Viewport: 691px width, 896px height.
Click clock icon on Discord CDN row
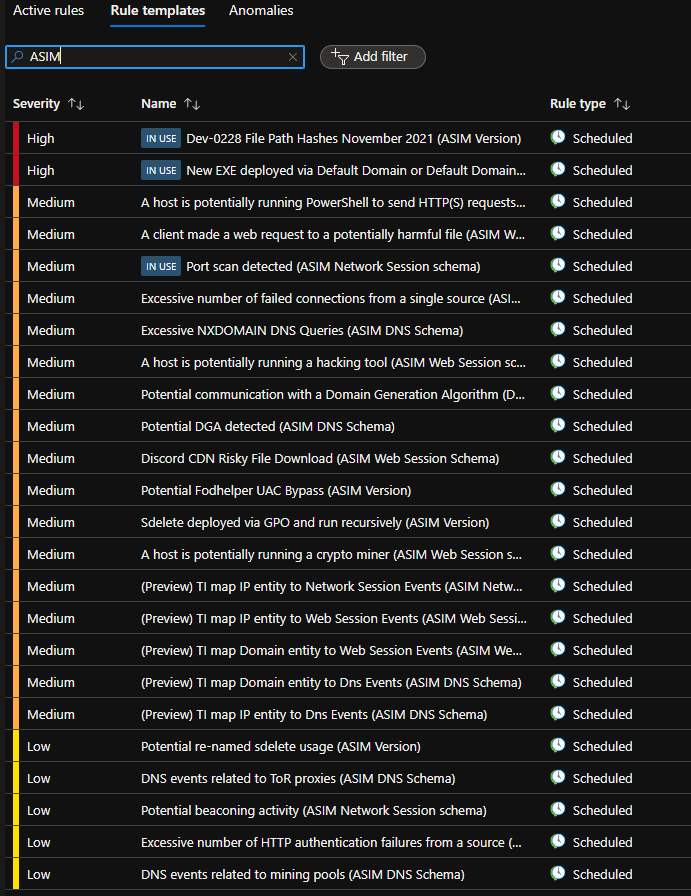pos(558,457)
